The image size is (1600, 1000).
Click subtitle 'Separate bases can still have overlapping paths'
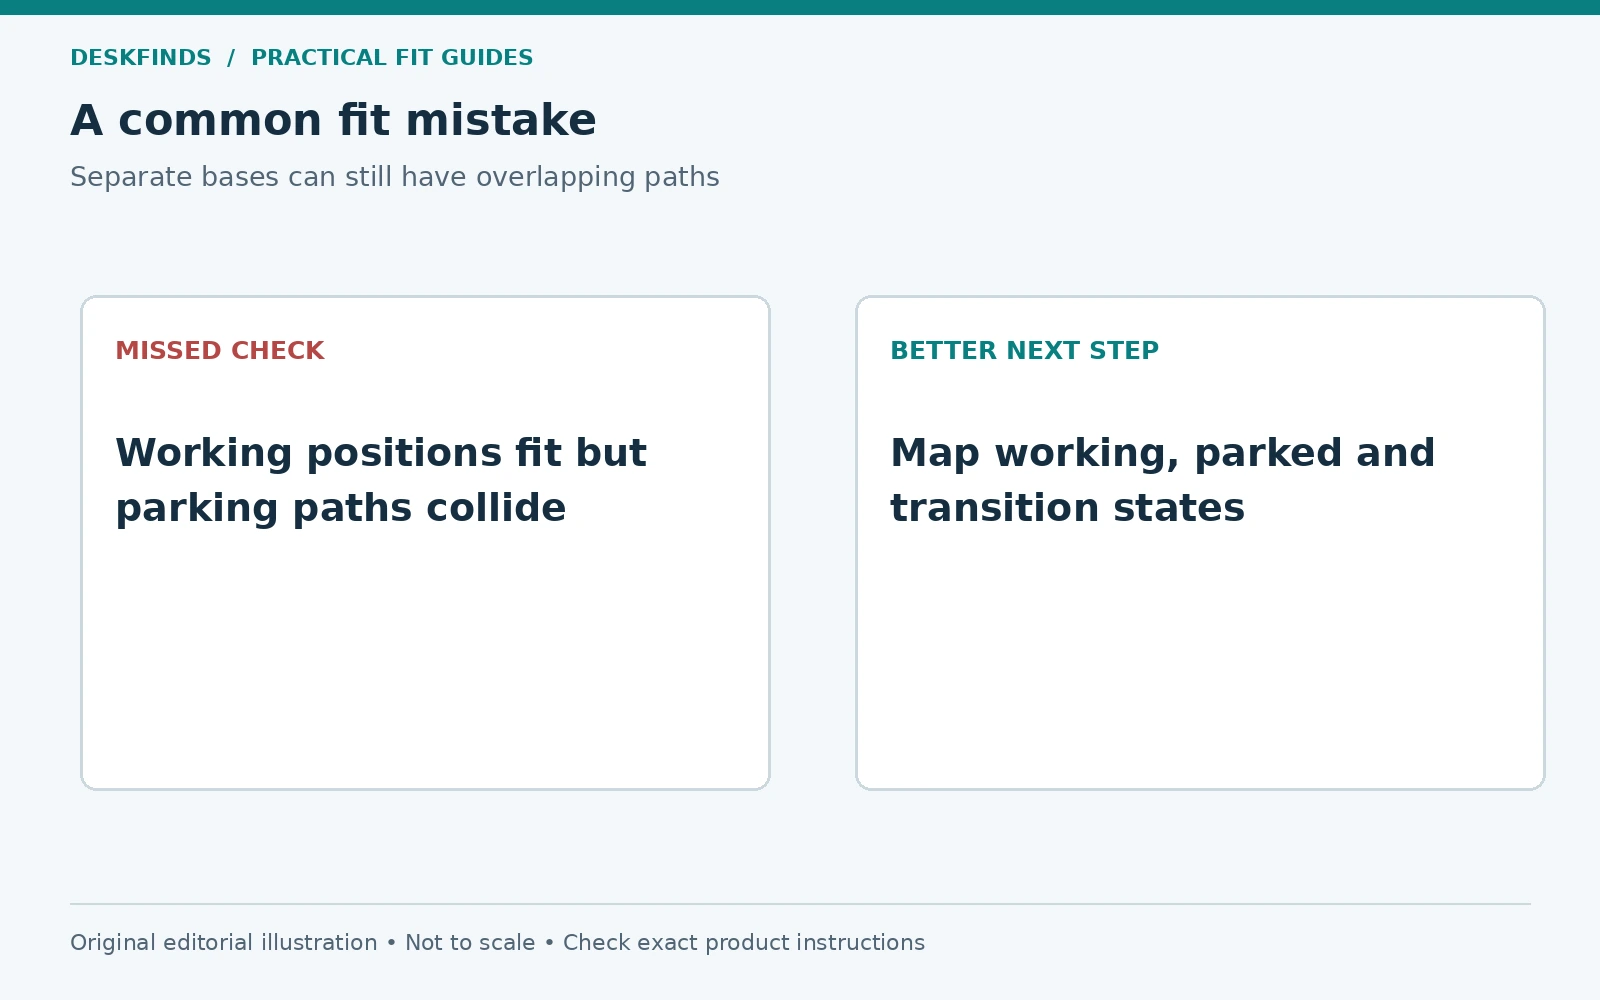point(395,177)
